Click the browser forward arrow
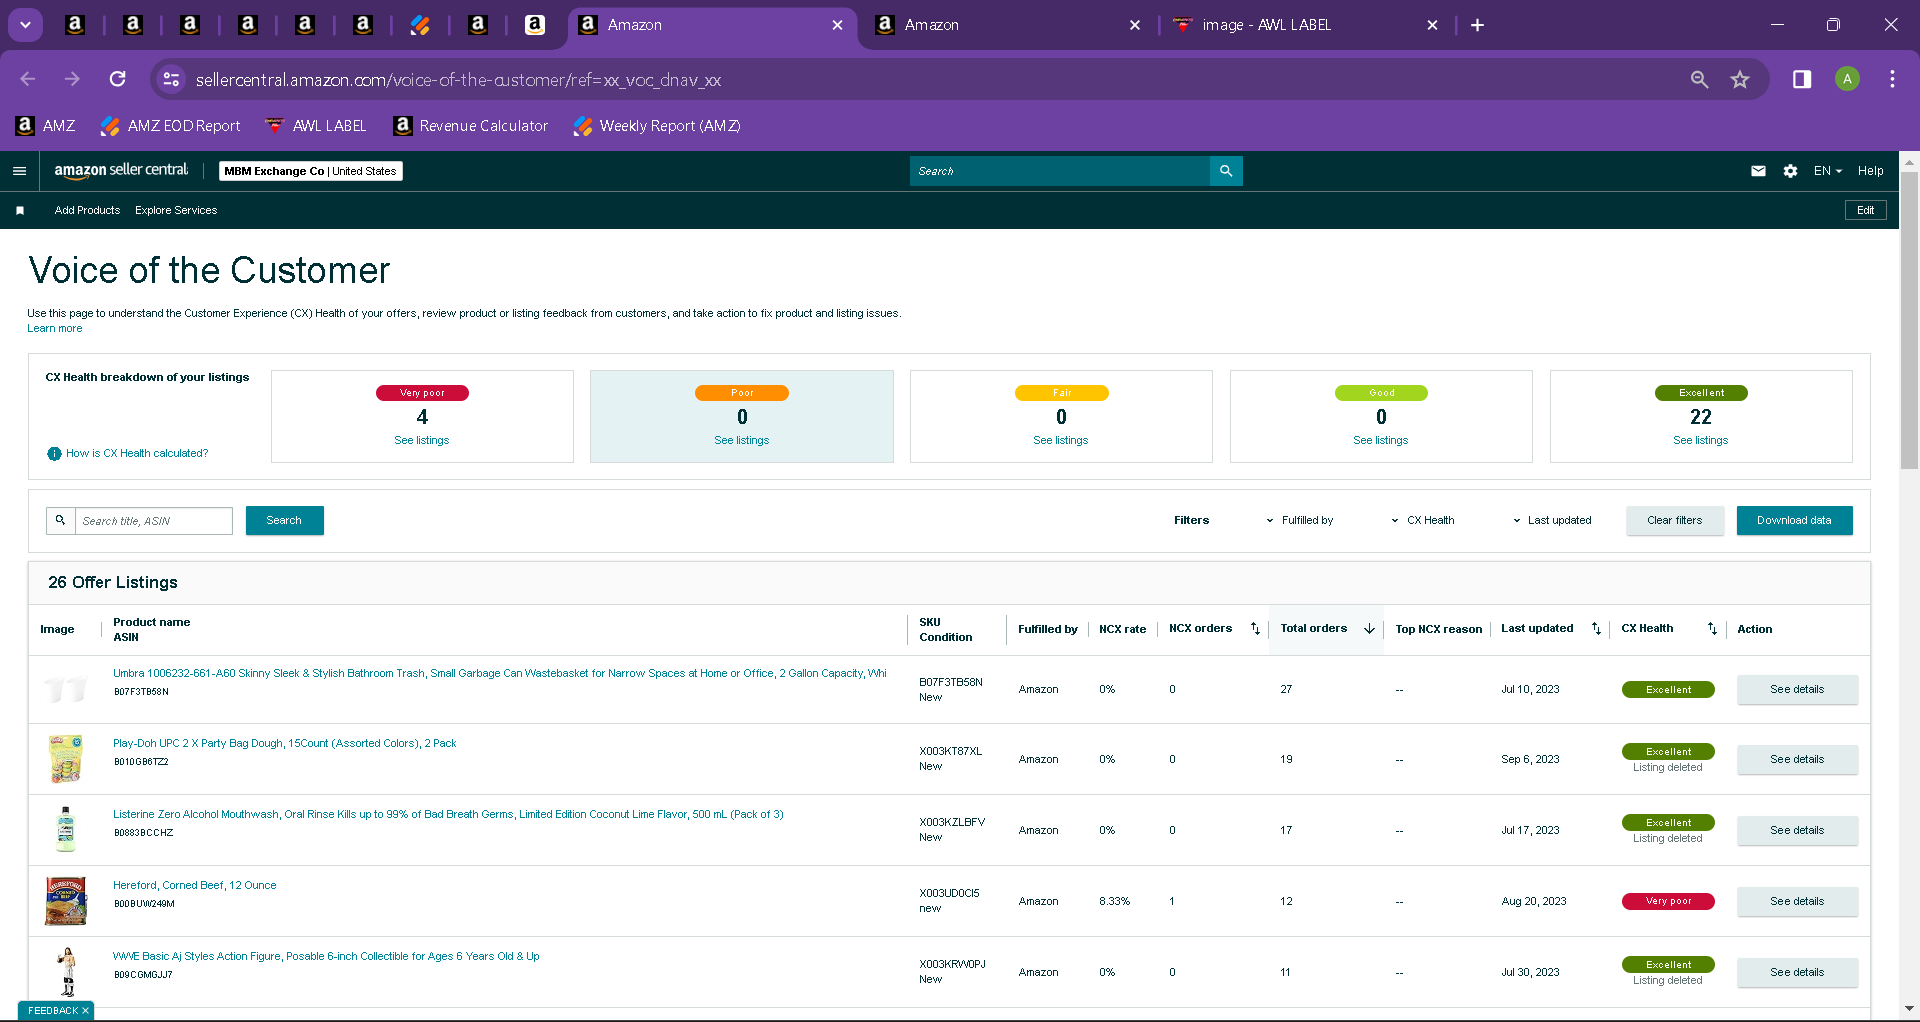1920x1022 pixels. pyautogui.click(x=72, y=79)
